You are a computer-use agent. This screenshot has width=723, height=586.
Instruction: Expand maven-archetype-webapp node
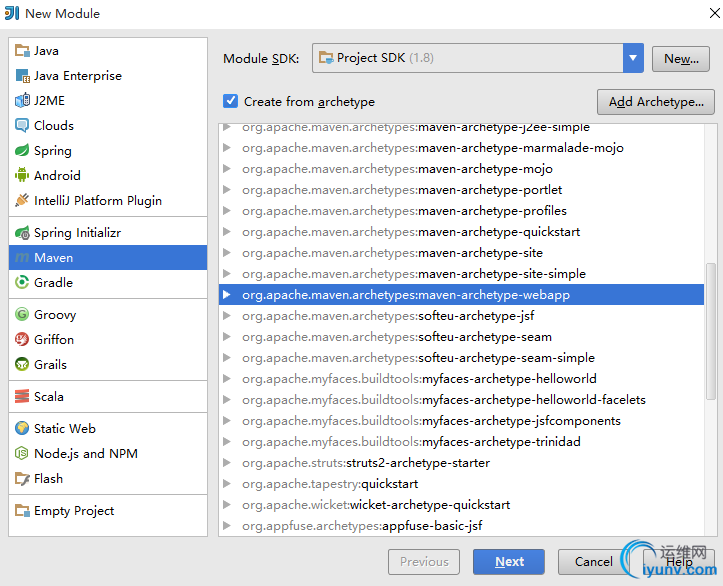(x=226, y=294)
